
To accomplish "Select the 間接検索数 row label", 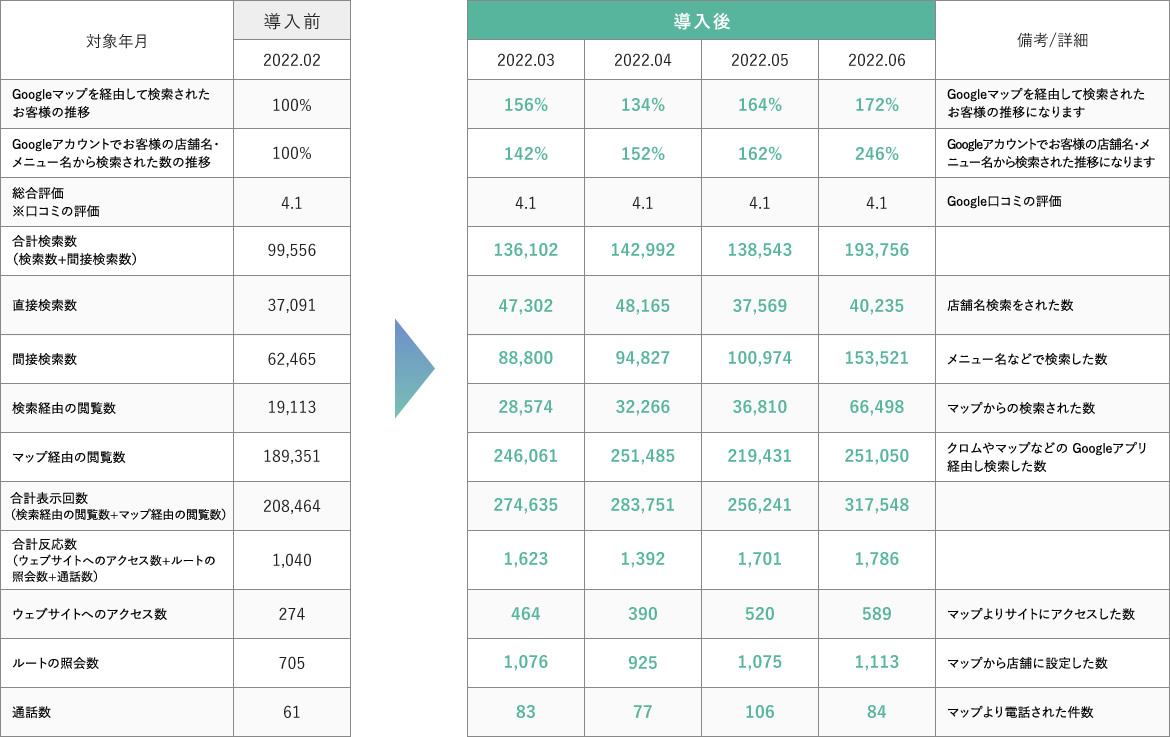I will pyautogui.click(x=45, y=359).
